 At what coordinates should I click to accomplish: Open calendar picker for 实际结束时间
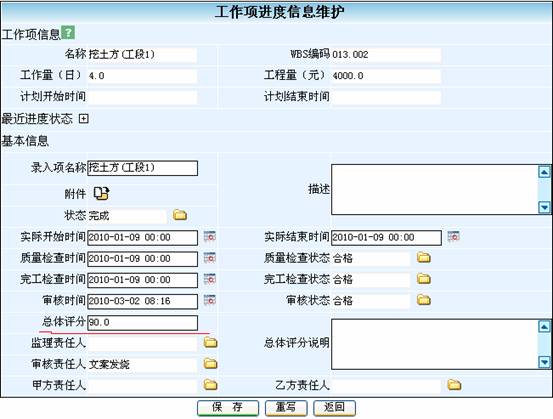click(x=454, y=236)
